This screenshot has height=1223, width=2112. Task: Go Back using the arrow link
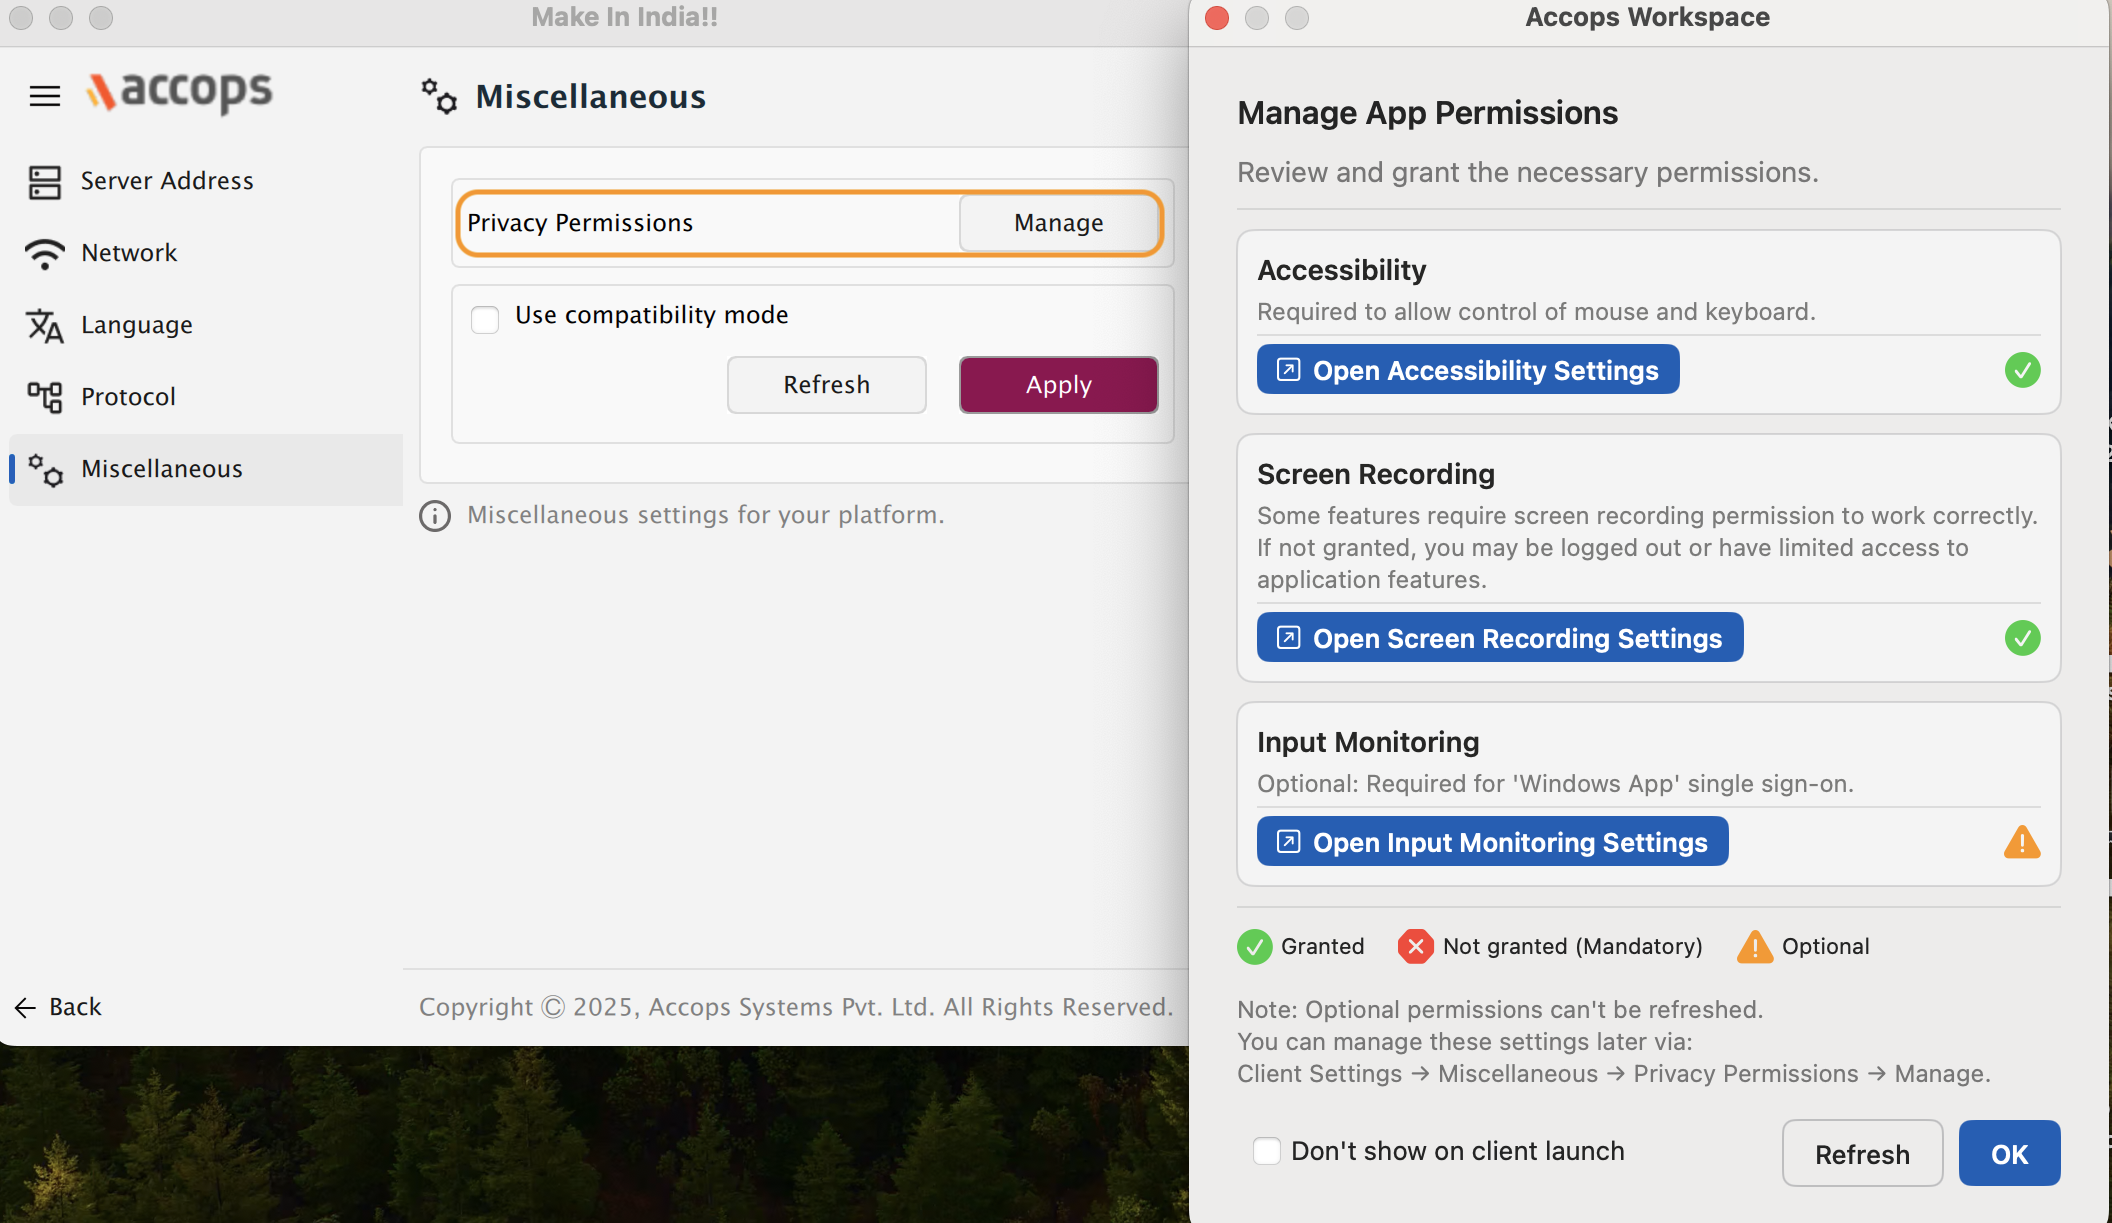click(x=59, y=1007)
